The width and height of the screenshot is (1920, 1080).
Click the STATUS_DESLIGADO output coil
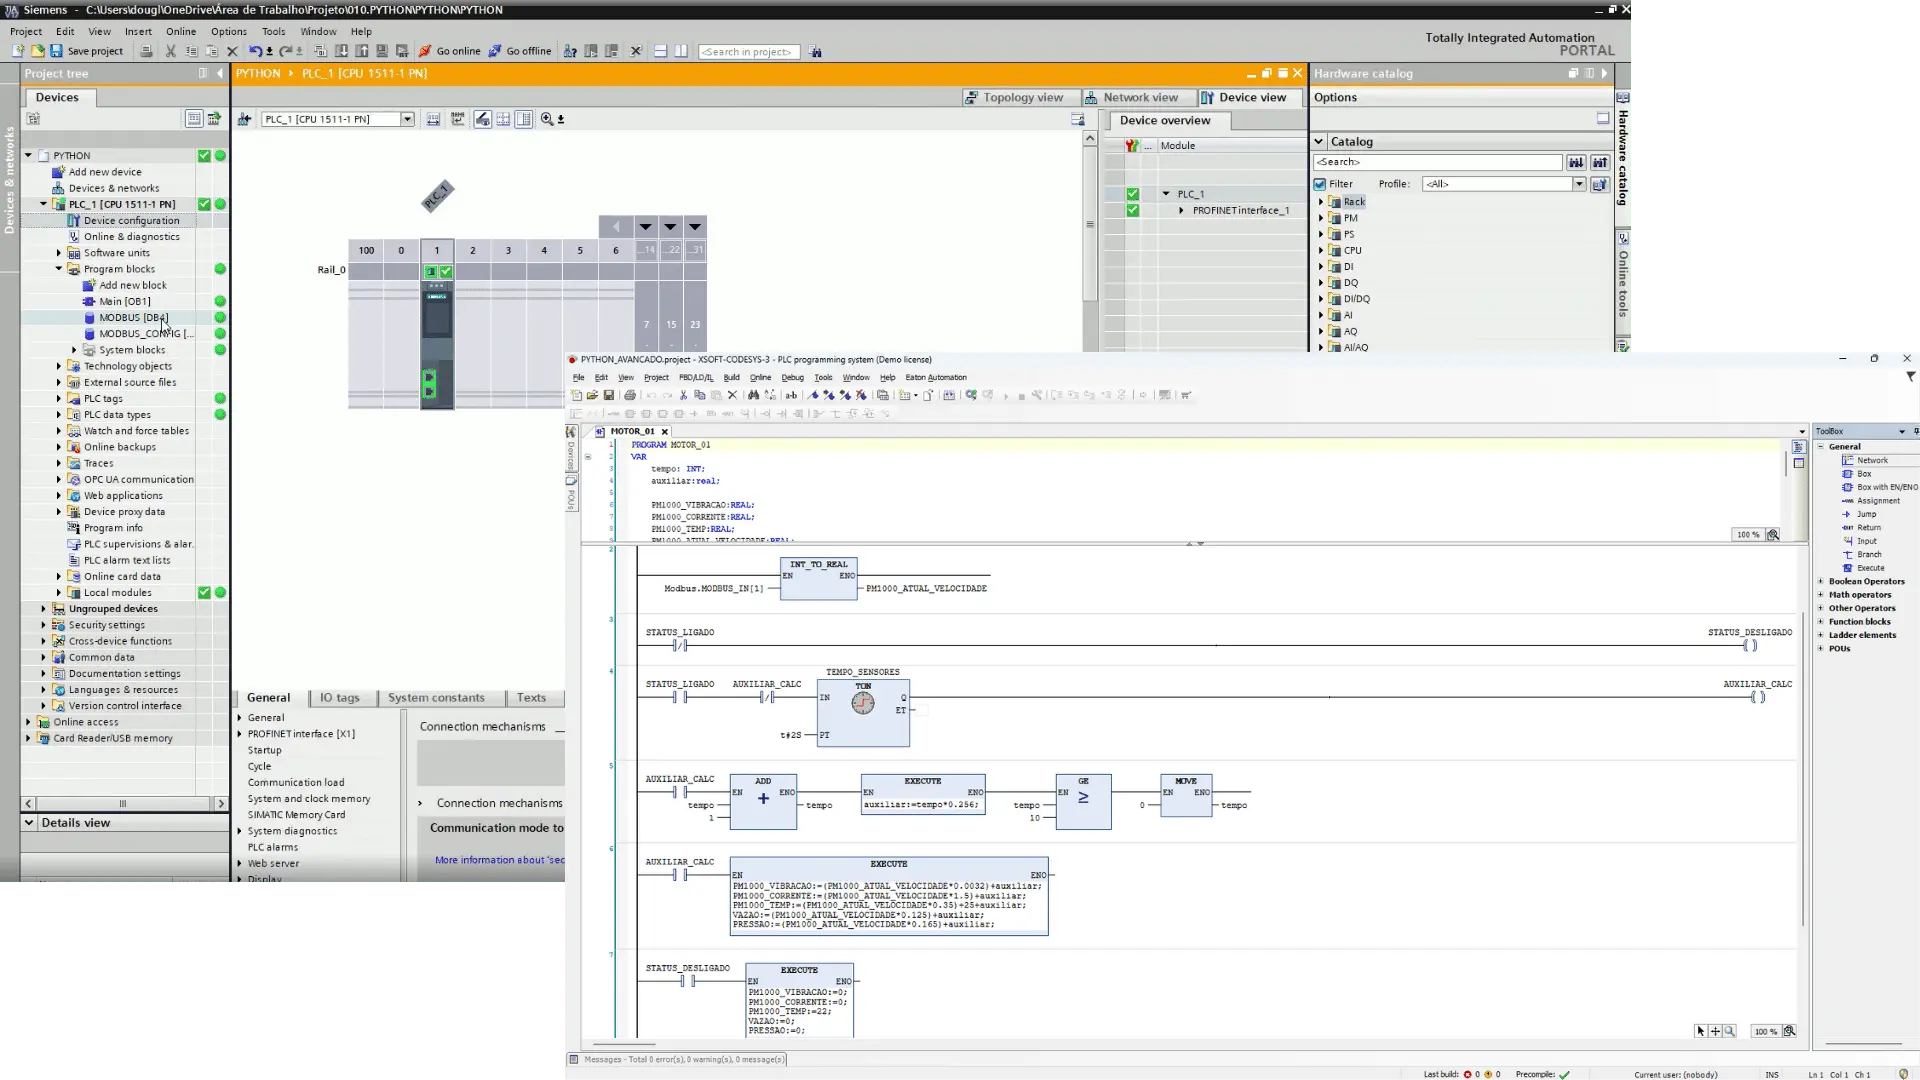click(x=1750, y=646)
